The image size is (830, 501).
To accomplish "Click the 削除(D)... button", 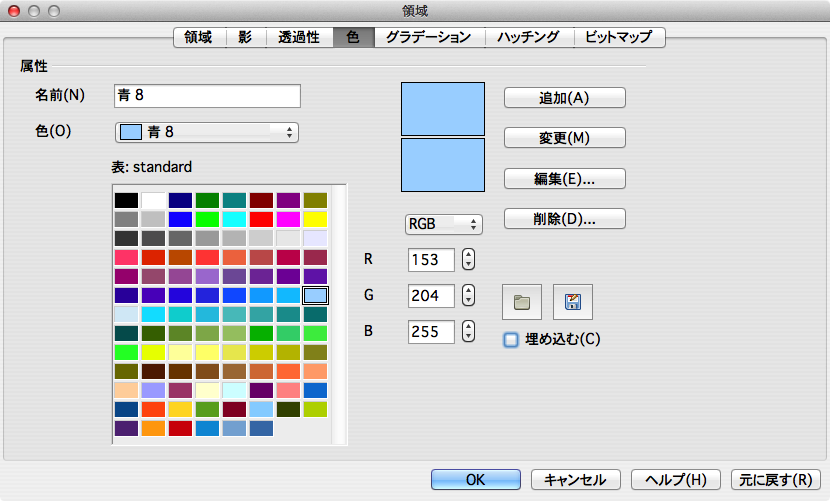I will [565, 219].
